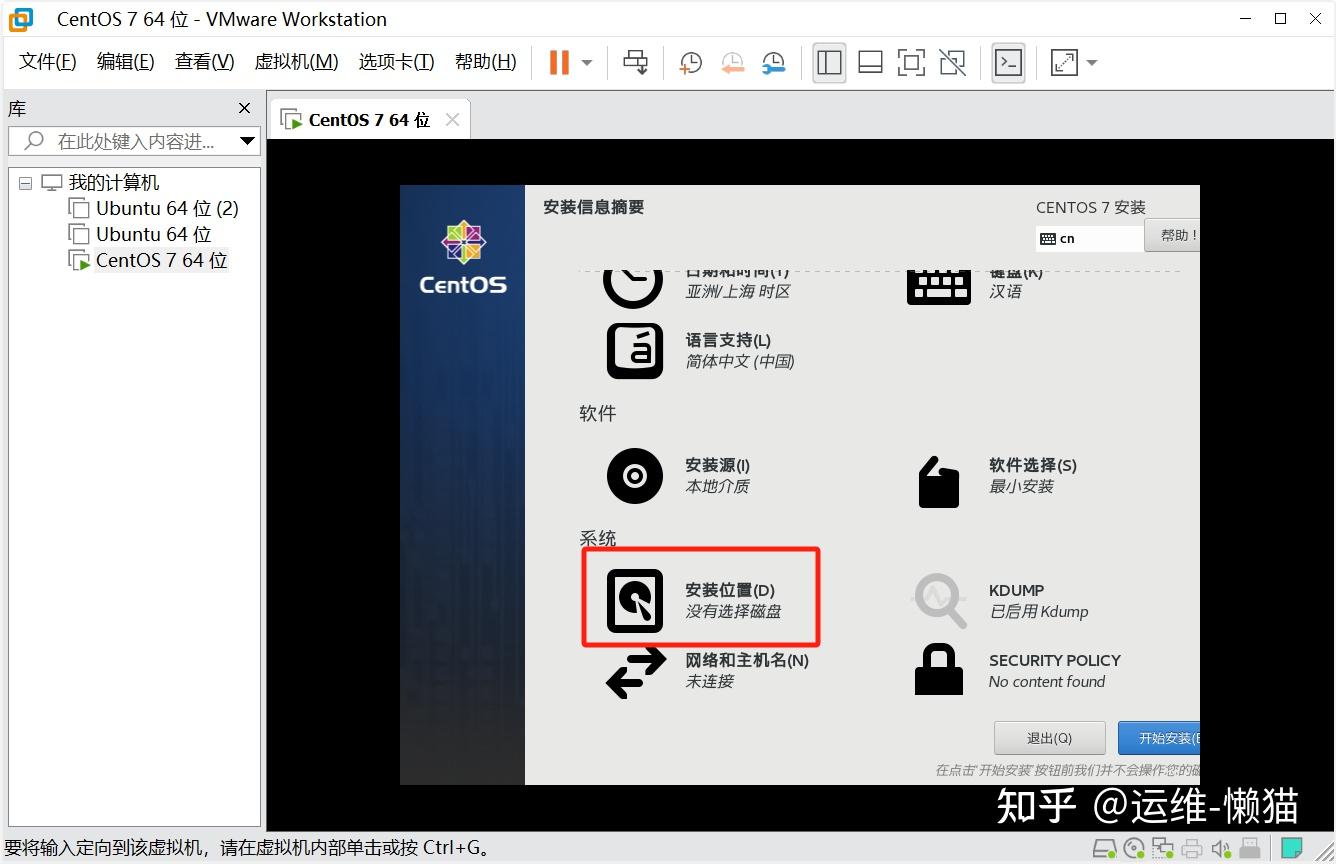
Task: Take a snapshot of this virtual machine
Action: (690, 63)
